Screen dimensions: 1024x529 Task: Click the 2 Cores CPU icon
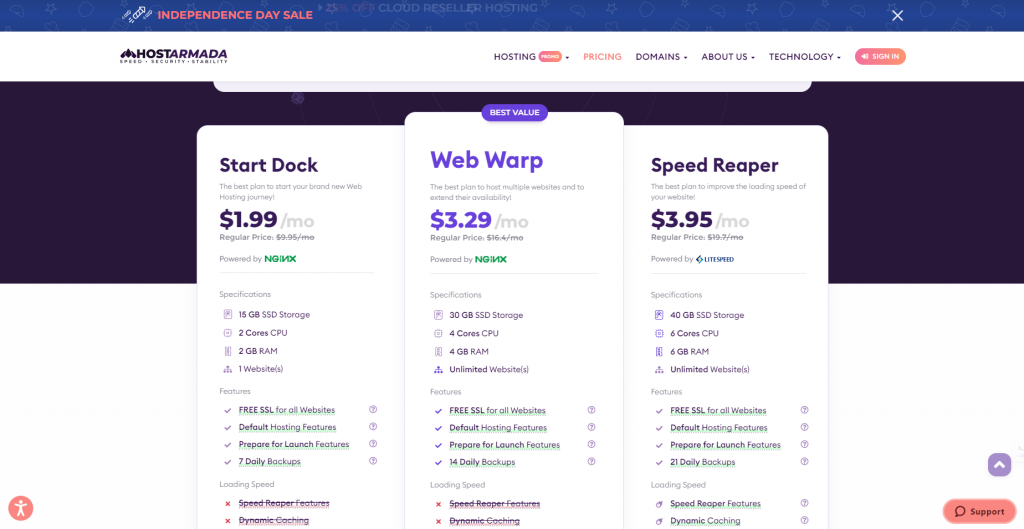pyautogui.click(x=228, y=332)
